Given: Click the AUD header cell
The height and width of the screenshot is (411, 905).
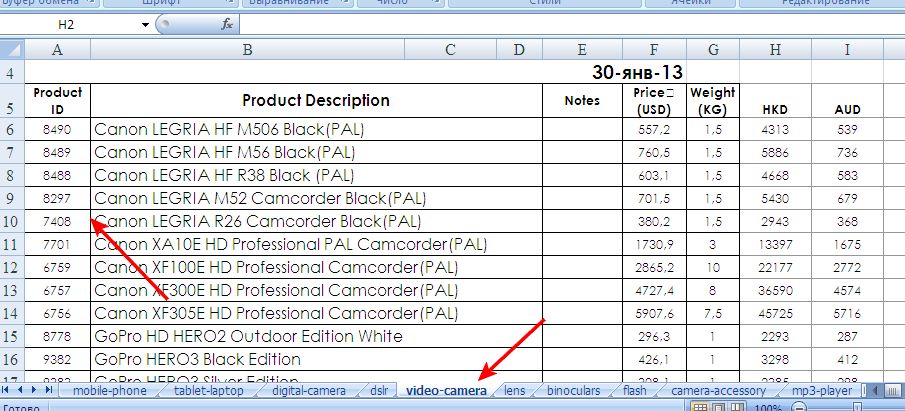Looking at the screenshot, I should (847, 100).
